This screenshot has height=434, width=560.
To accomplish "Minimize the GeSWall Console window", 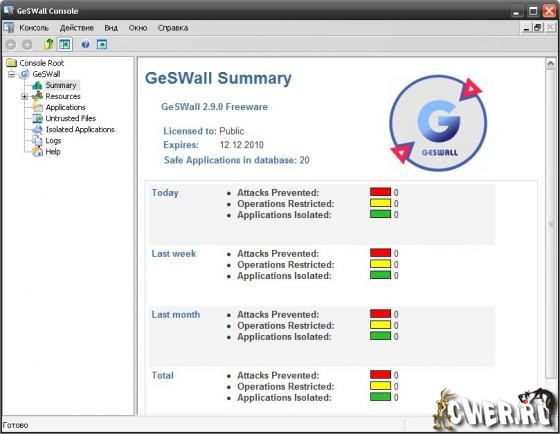I will click(516, 11).
